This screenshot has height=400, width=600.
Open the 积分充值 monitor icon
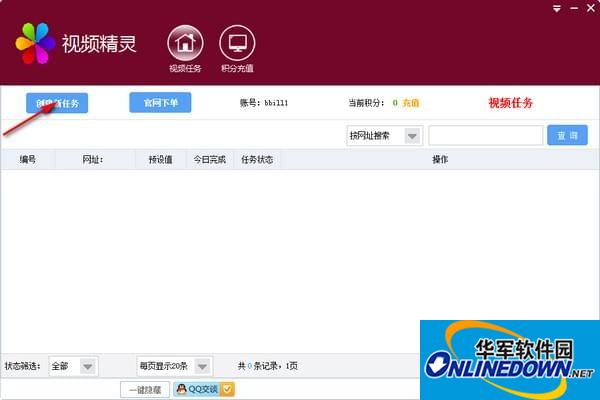coord(237,43)
